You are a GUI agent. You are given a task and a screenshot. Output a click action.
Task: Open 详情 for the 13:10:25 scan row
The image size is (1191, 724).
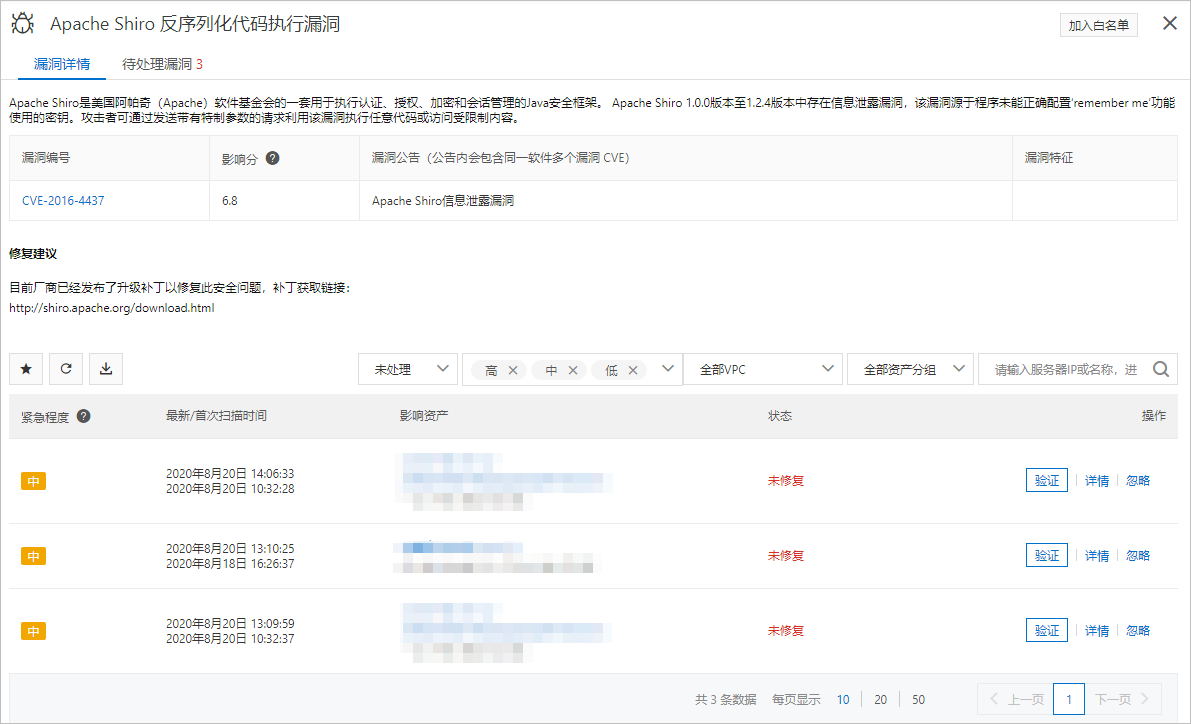point(1097,555)
